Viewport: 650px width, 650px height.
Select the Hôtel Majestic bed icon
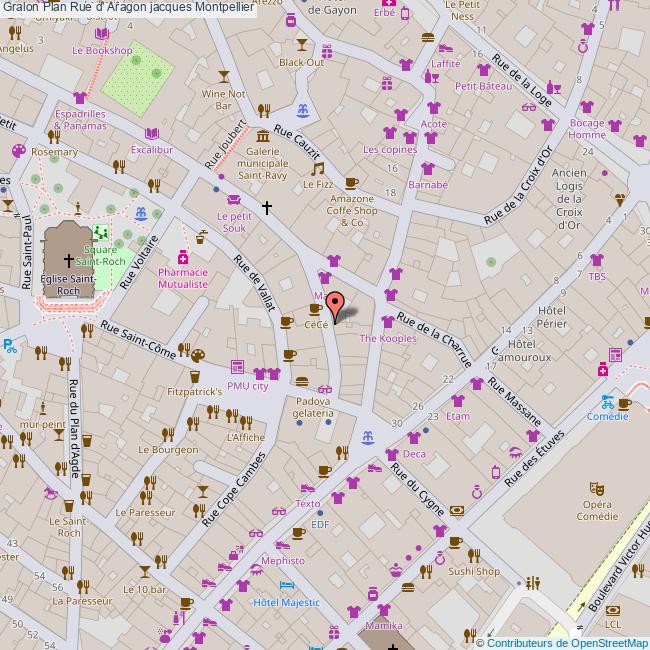(x=287, y=587)
